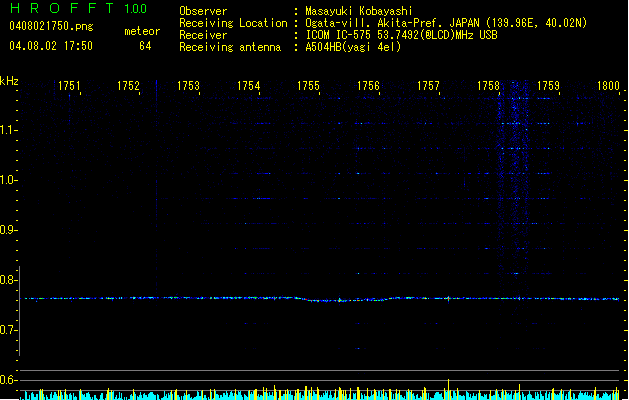The width and height of the screenshot is (629, 400).
Task: Click the observer name Masayuki Kobayashi
Action: (359, 11)
